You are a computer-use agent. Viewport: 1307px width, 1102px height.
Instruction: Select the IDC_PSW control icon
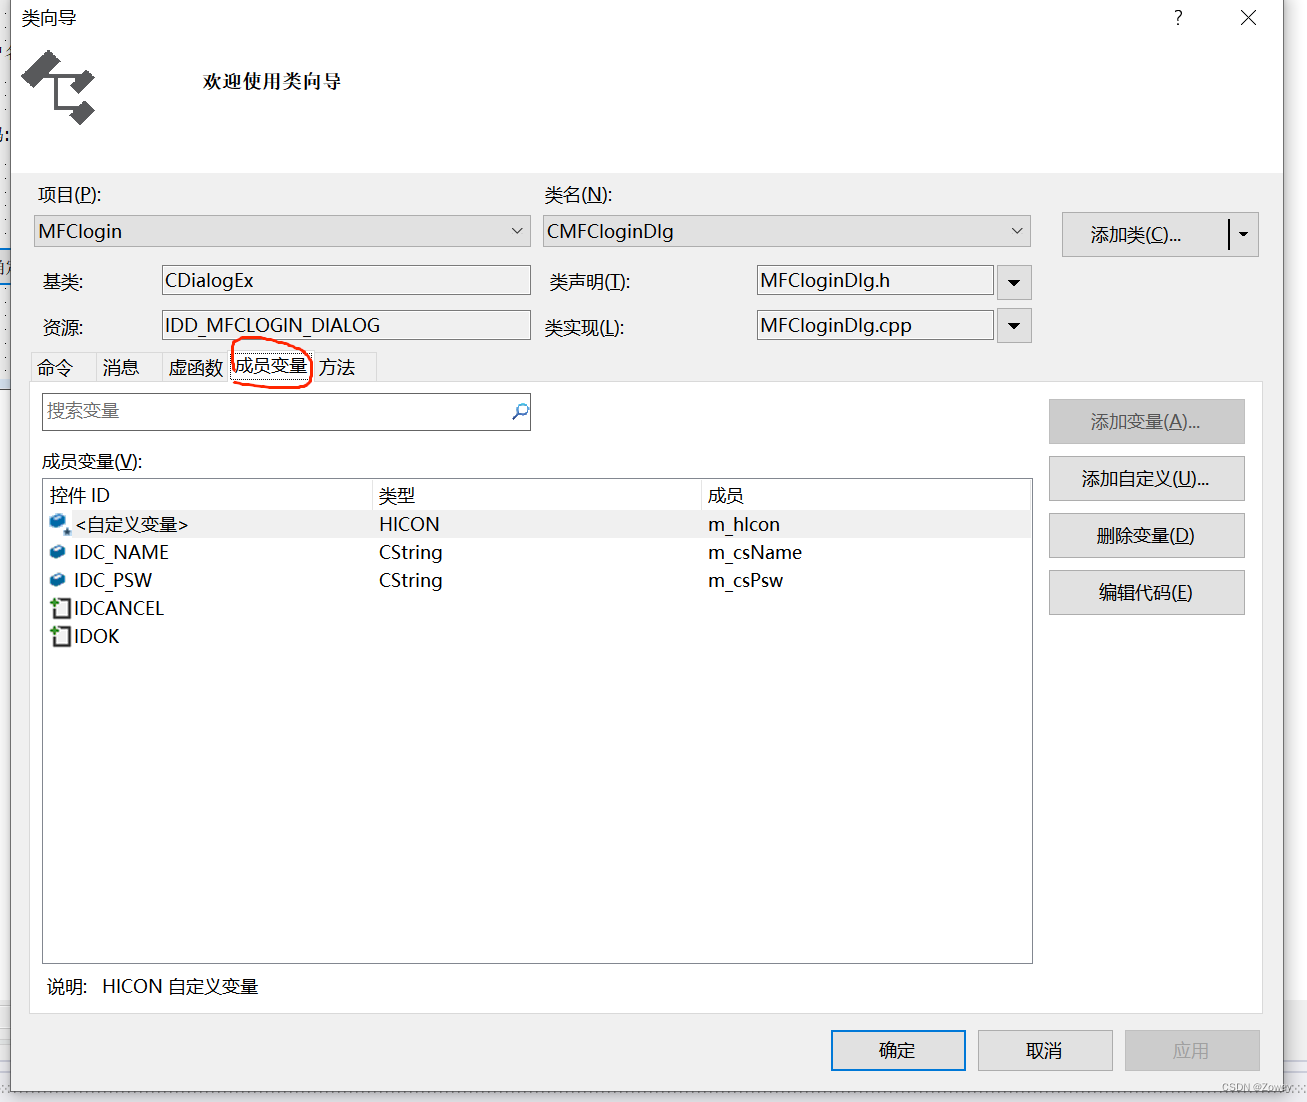click(x=58, y=580)
